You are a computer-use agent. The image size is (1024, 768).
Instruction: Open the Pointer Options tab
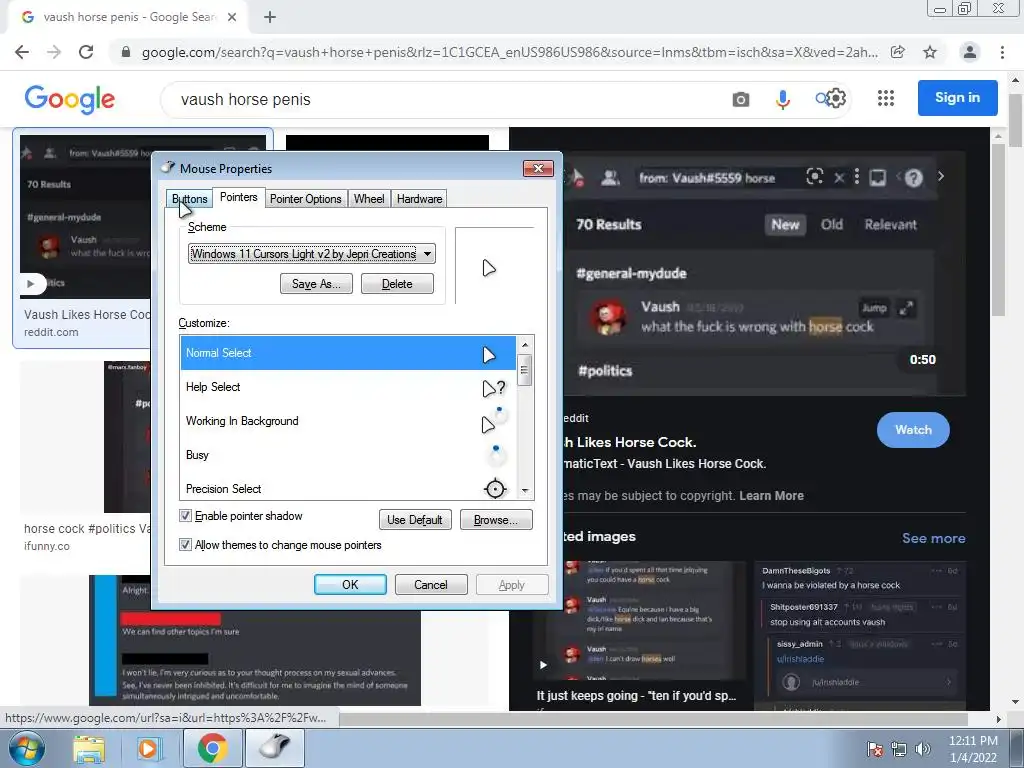tap(306, 199)
